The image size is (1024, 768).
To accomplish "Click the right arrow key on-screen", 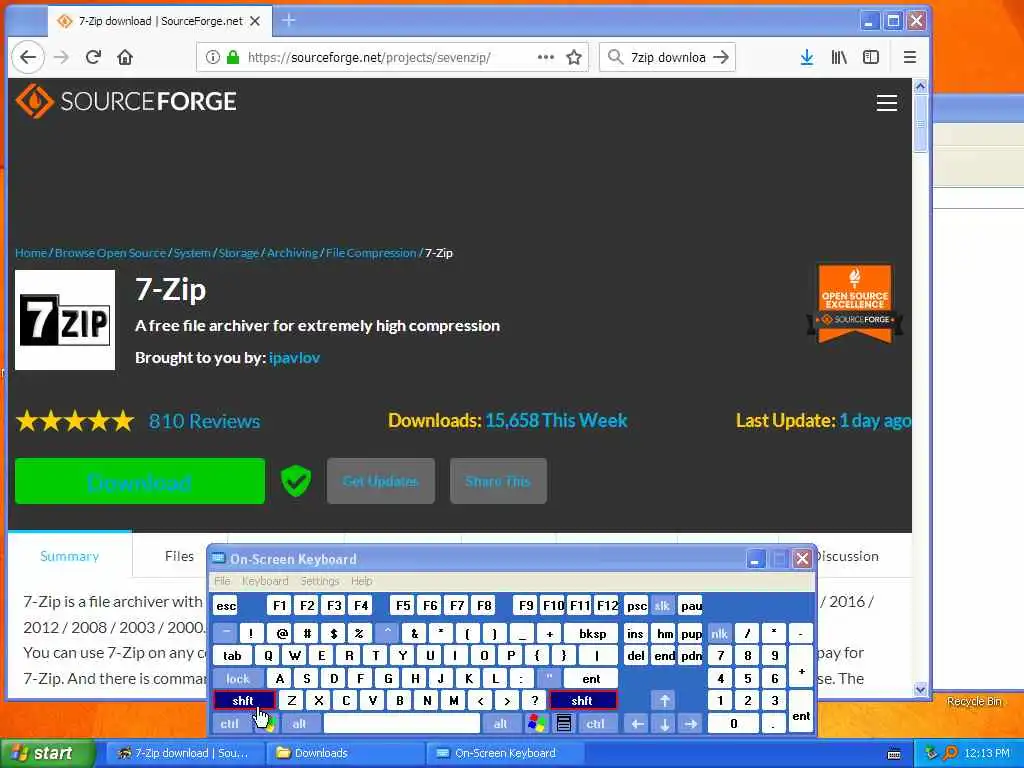I will (x=690, y=724).
